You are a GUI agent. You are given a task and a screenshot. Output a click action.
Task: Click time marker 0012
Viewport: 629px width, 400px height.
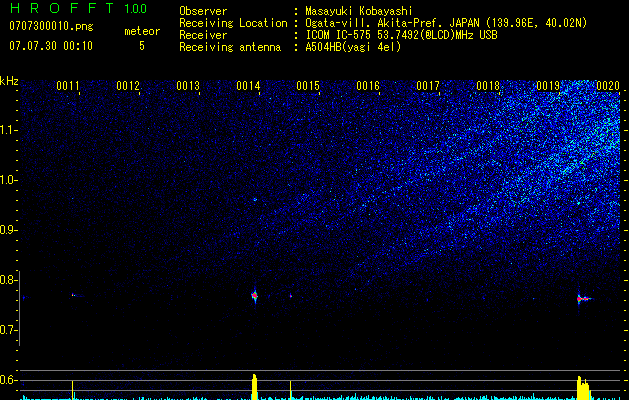click(128, 86)
